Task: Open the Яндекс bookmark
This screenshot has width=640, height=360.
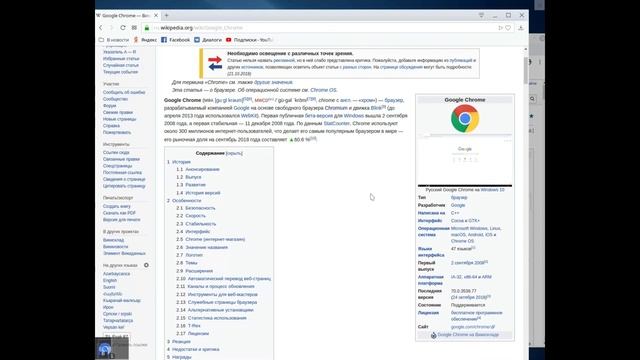Action: pos(145,40)
